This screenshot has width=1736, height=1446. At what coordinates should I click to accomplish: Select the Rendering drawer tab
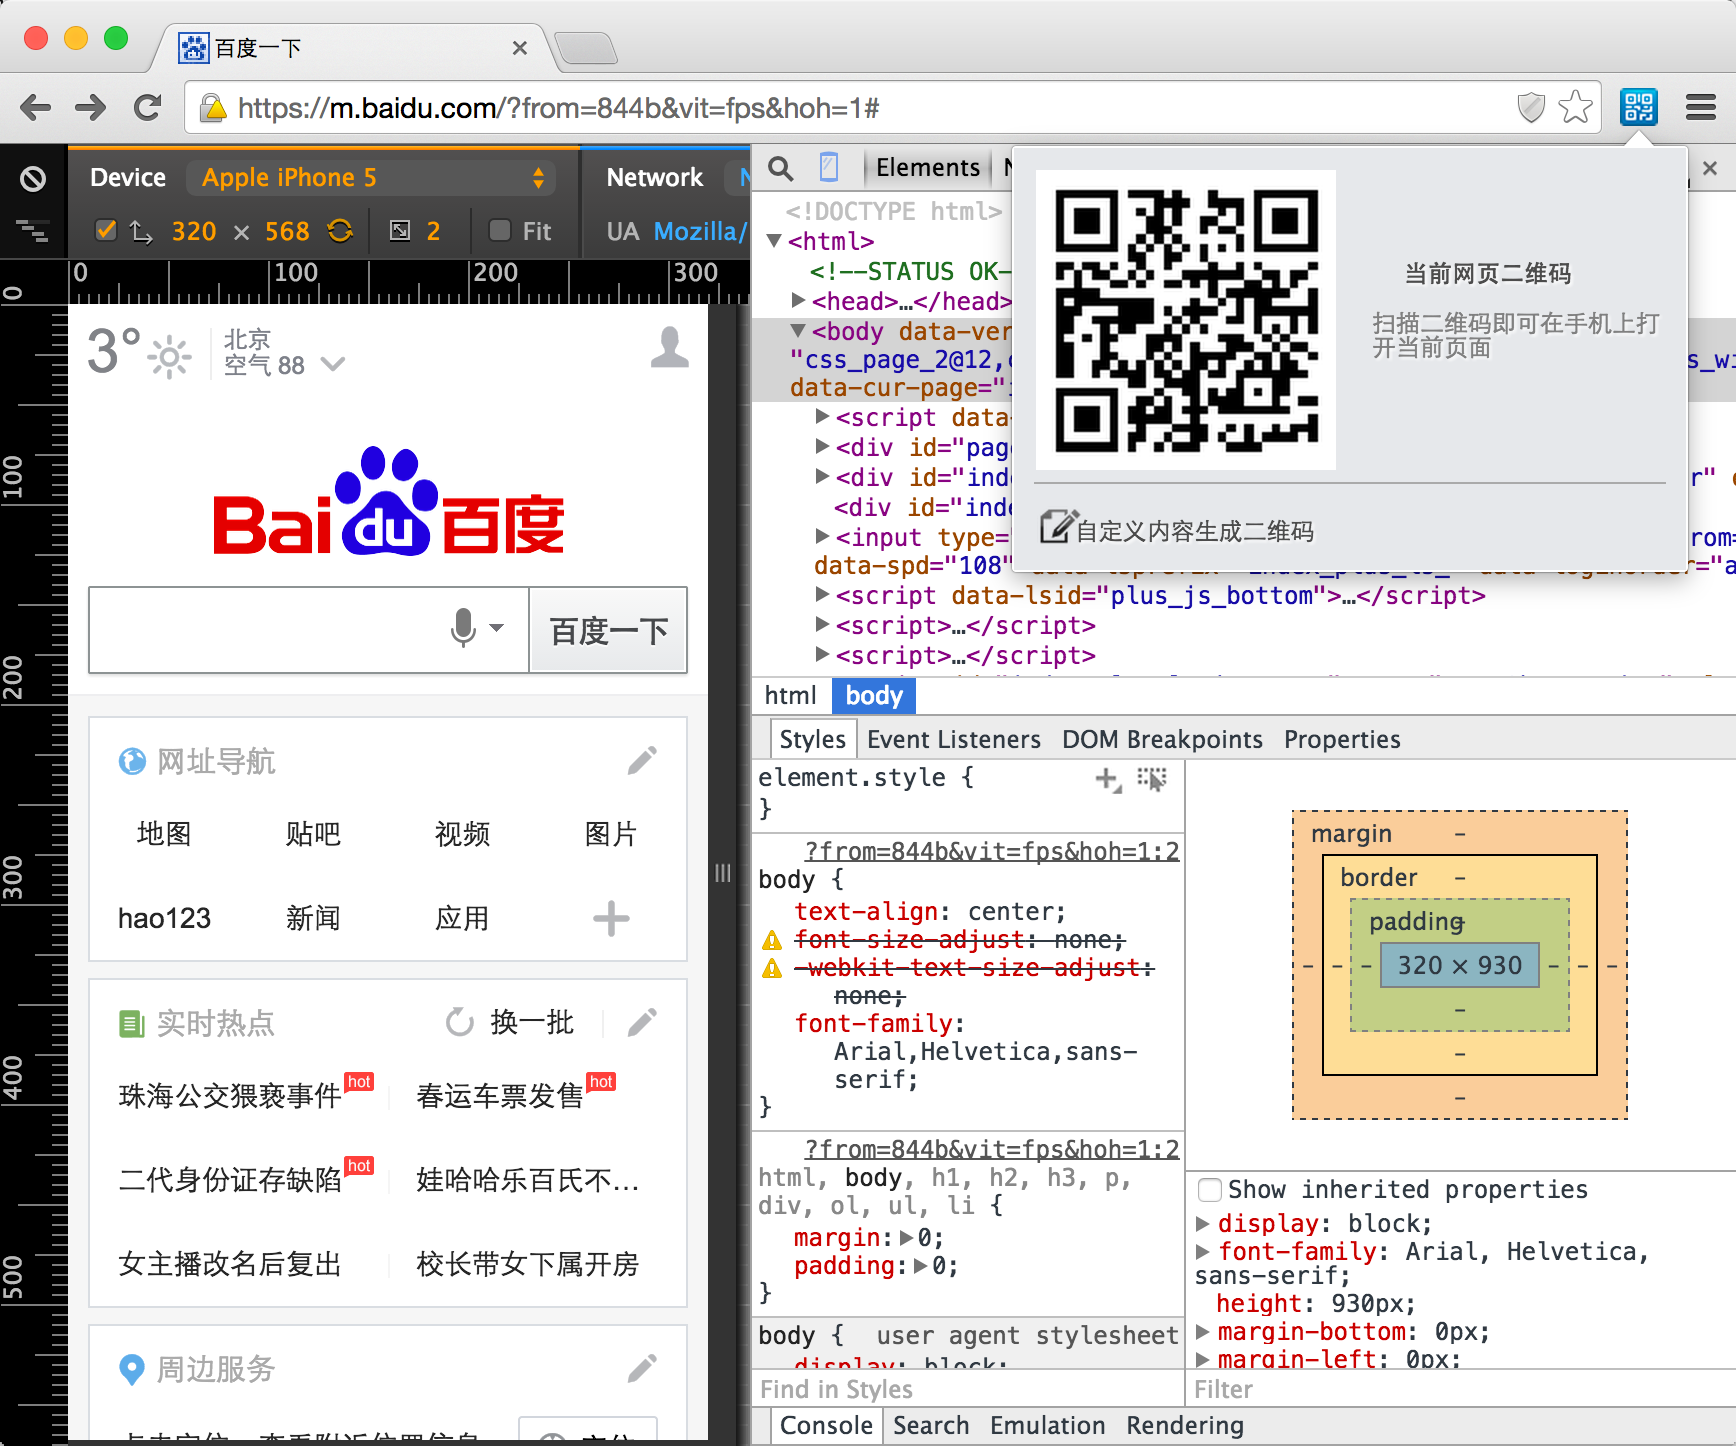point(1185,1426)
